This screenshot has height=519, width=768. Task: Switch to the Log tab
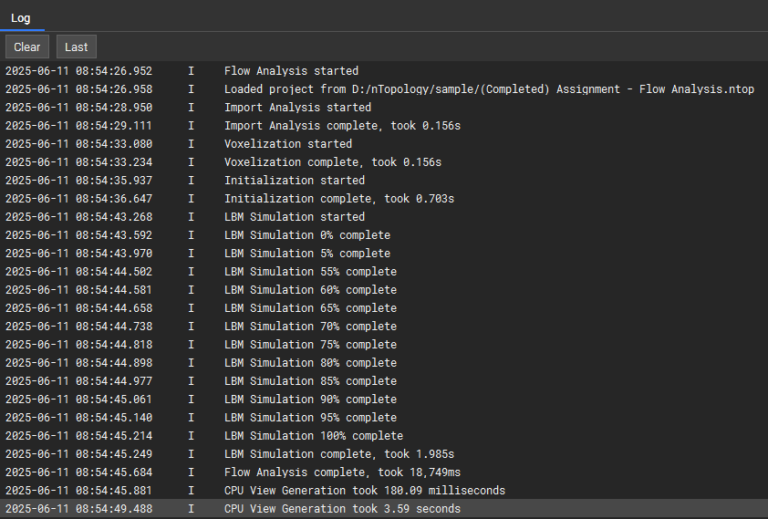[x=21, y=18]
